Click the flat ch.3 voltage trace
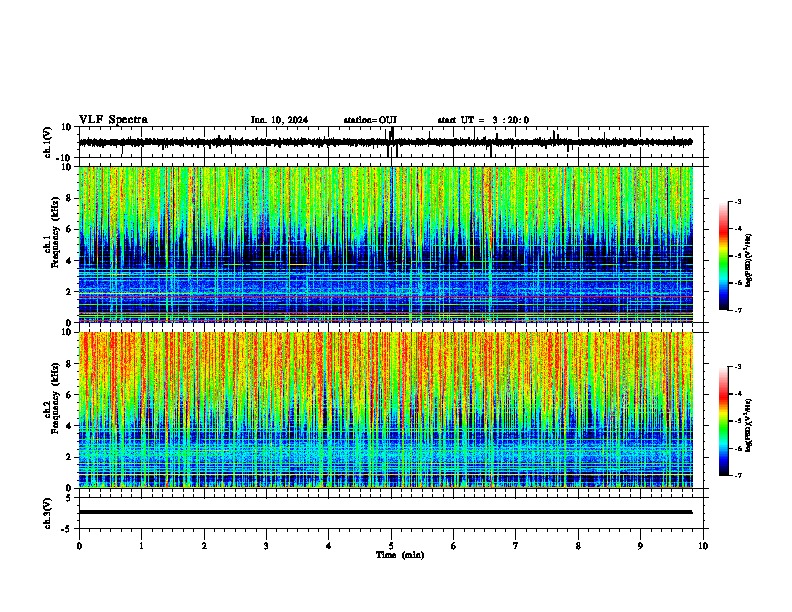The width and height of the screenshot is (792, 612). tap(385, 512)
